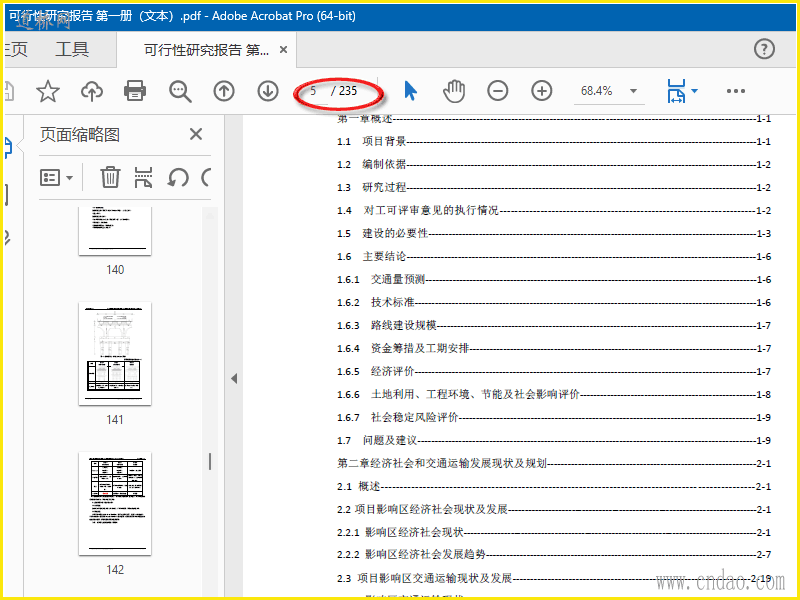Screen dimensions: 800x600
Task: Add the bookmark star to this file
Action: 48,91
